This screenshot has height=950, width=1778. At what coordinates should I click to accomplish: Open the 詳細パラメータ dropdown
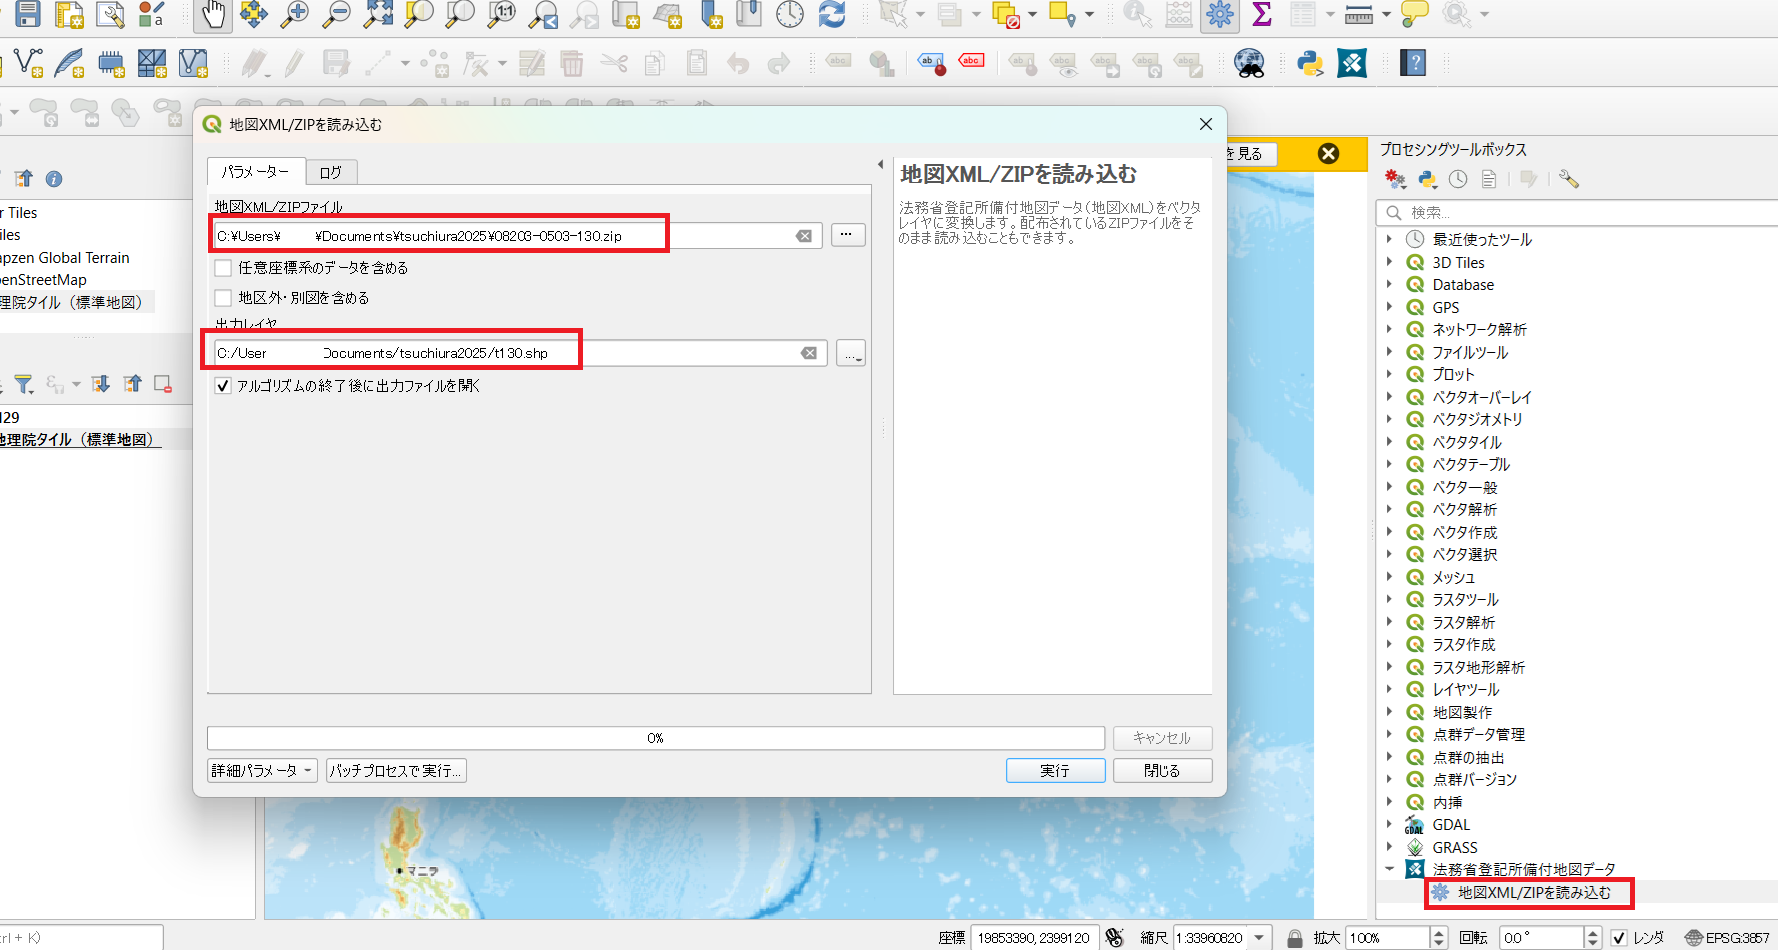tap(262, 770)
